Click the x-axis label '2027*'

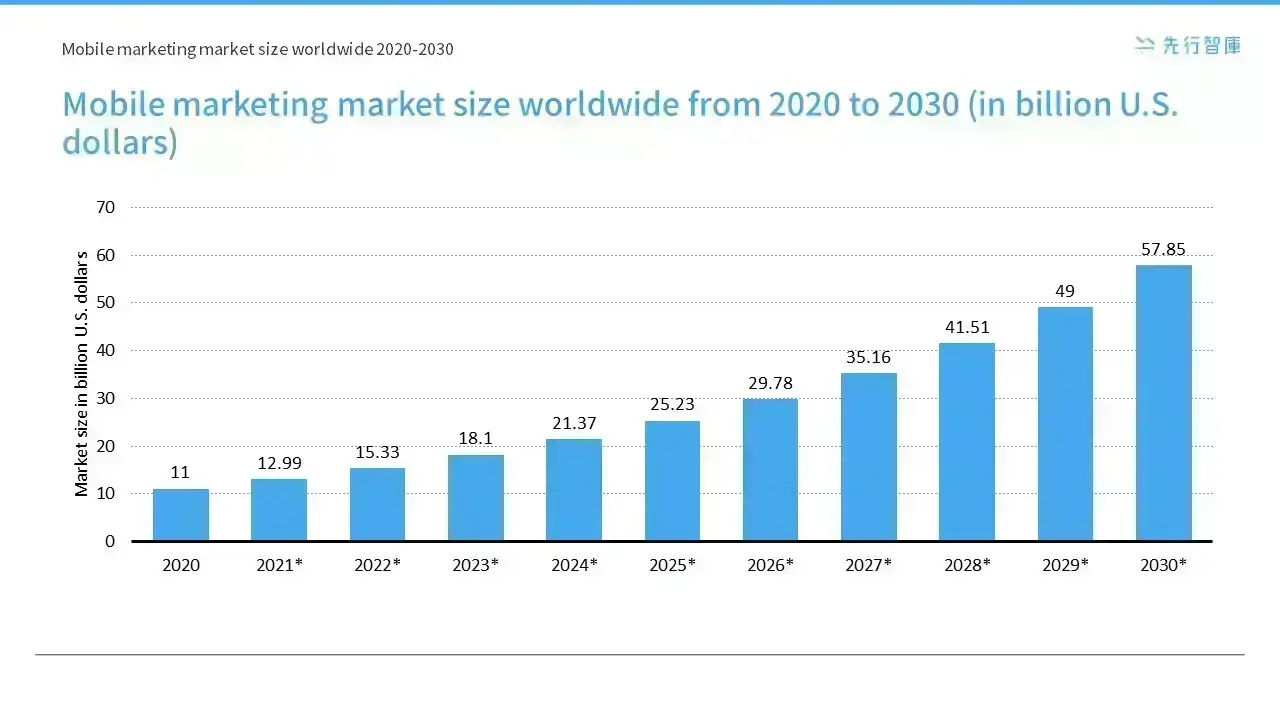point(869,565)
